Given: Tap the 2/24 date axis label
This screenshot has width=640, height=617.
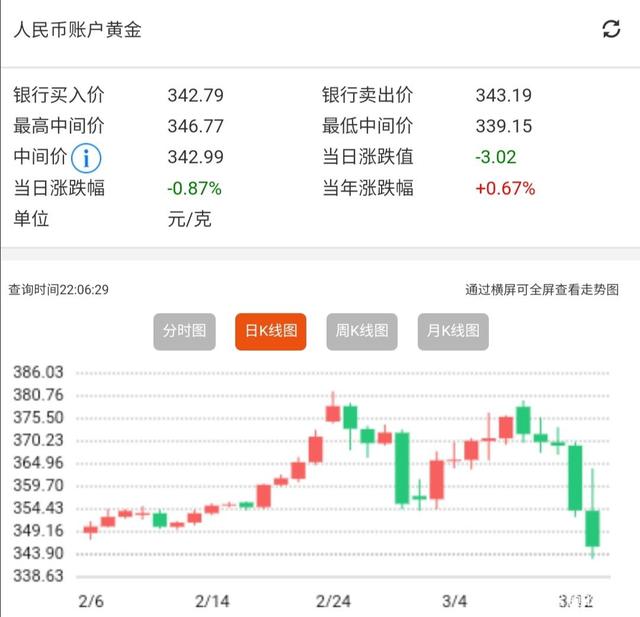Looking at the screenshot, I should tap(333, 601).
